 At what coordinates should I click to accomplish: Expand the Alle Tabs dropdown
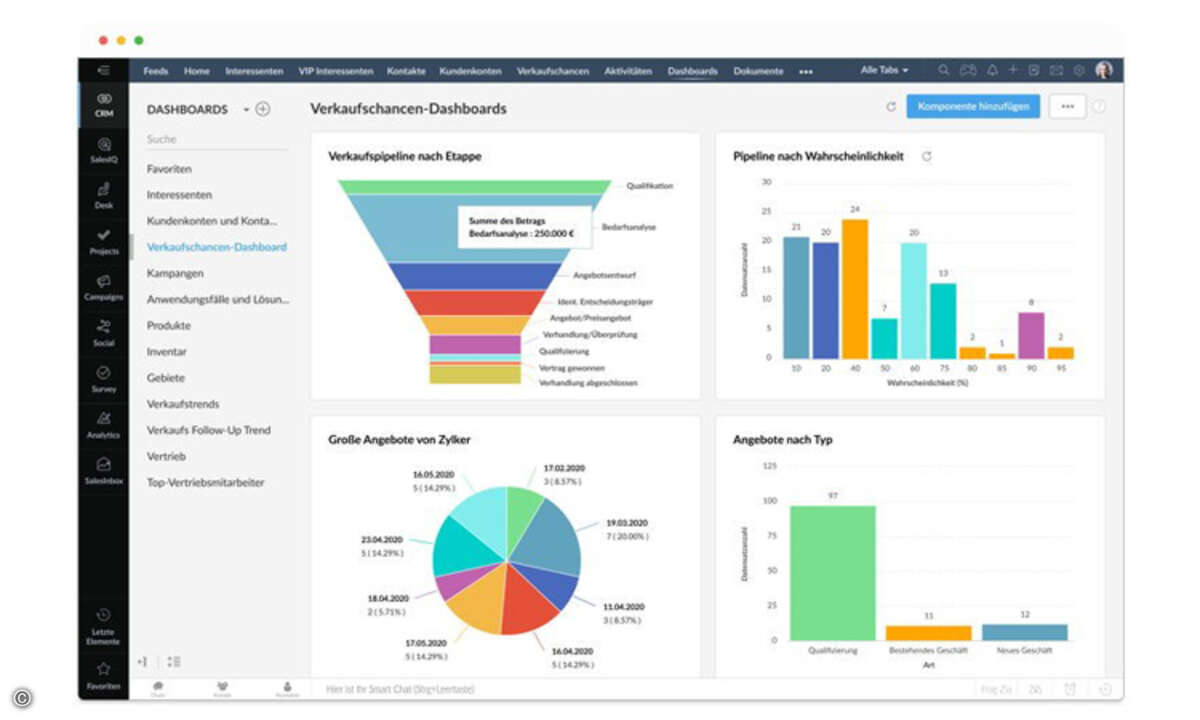tap(885, 71)
